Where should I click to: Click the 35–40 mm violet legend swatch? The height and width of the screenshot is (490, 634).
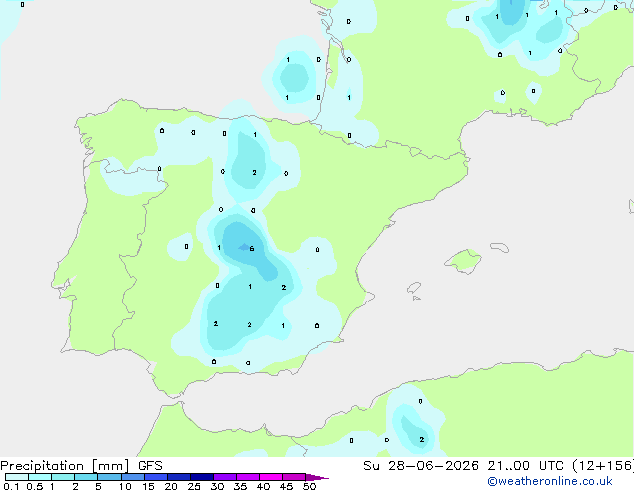click(248, 477)
